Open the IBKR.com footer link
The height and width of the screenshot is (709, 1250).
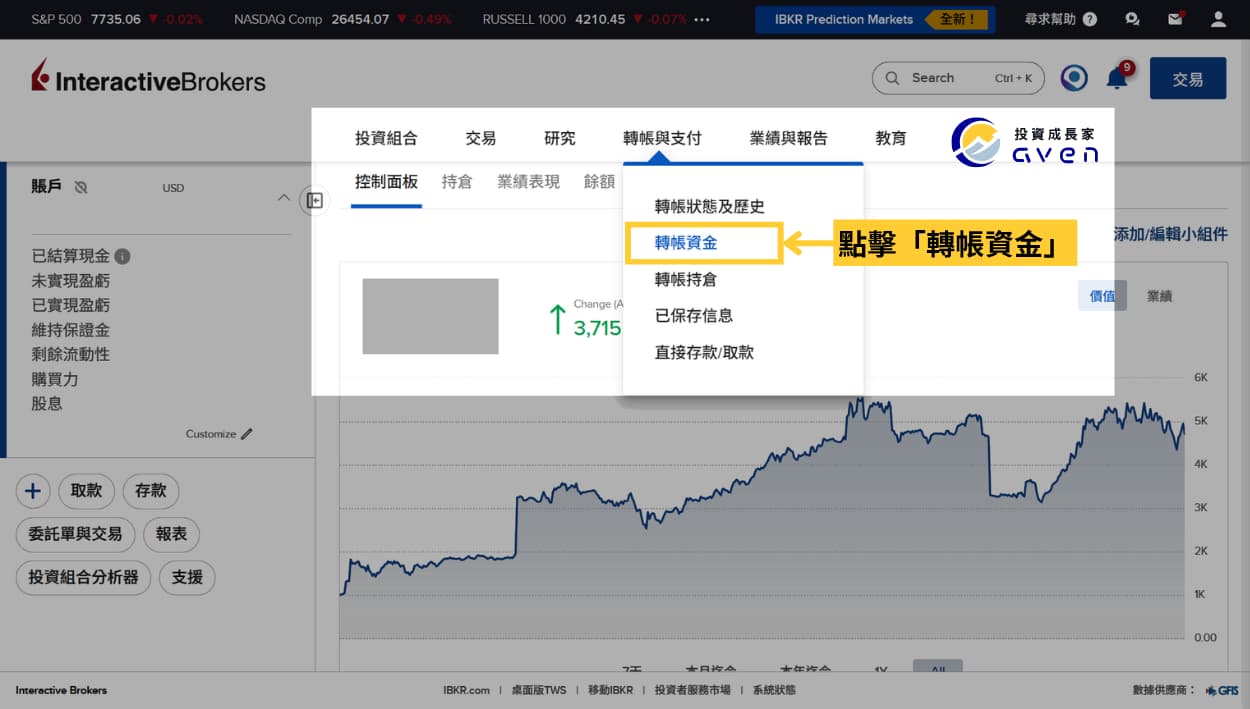pos(467,690)
